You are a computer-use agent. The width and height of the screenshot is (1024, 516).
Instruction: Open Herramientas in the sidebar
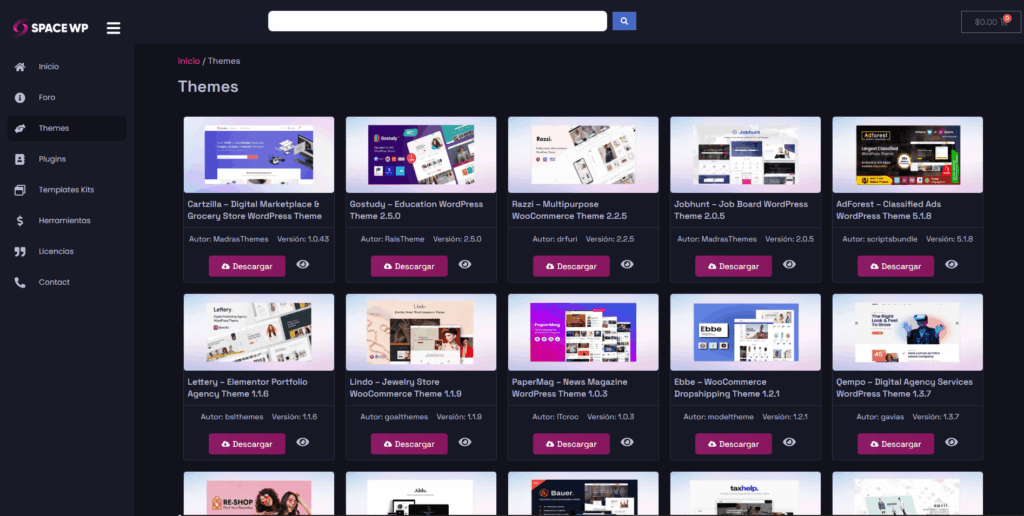point(65,221)
